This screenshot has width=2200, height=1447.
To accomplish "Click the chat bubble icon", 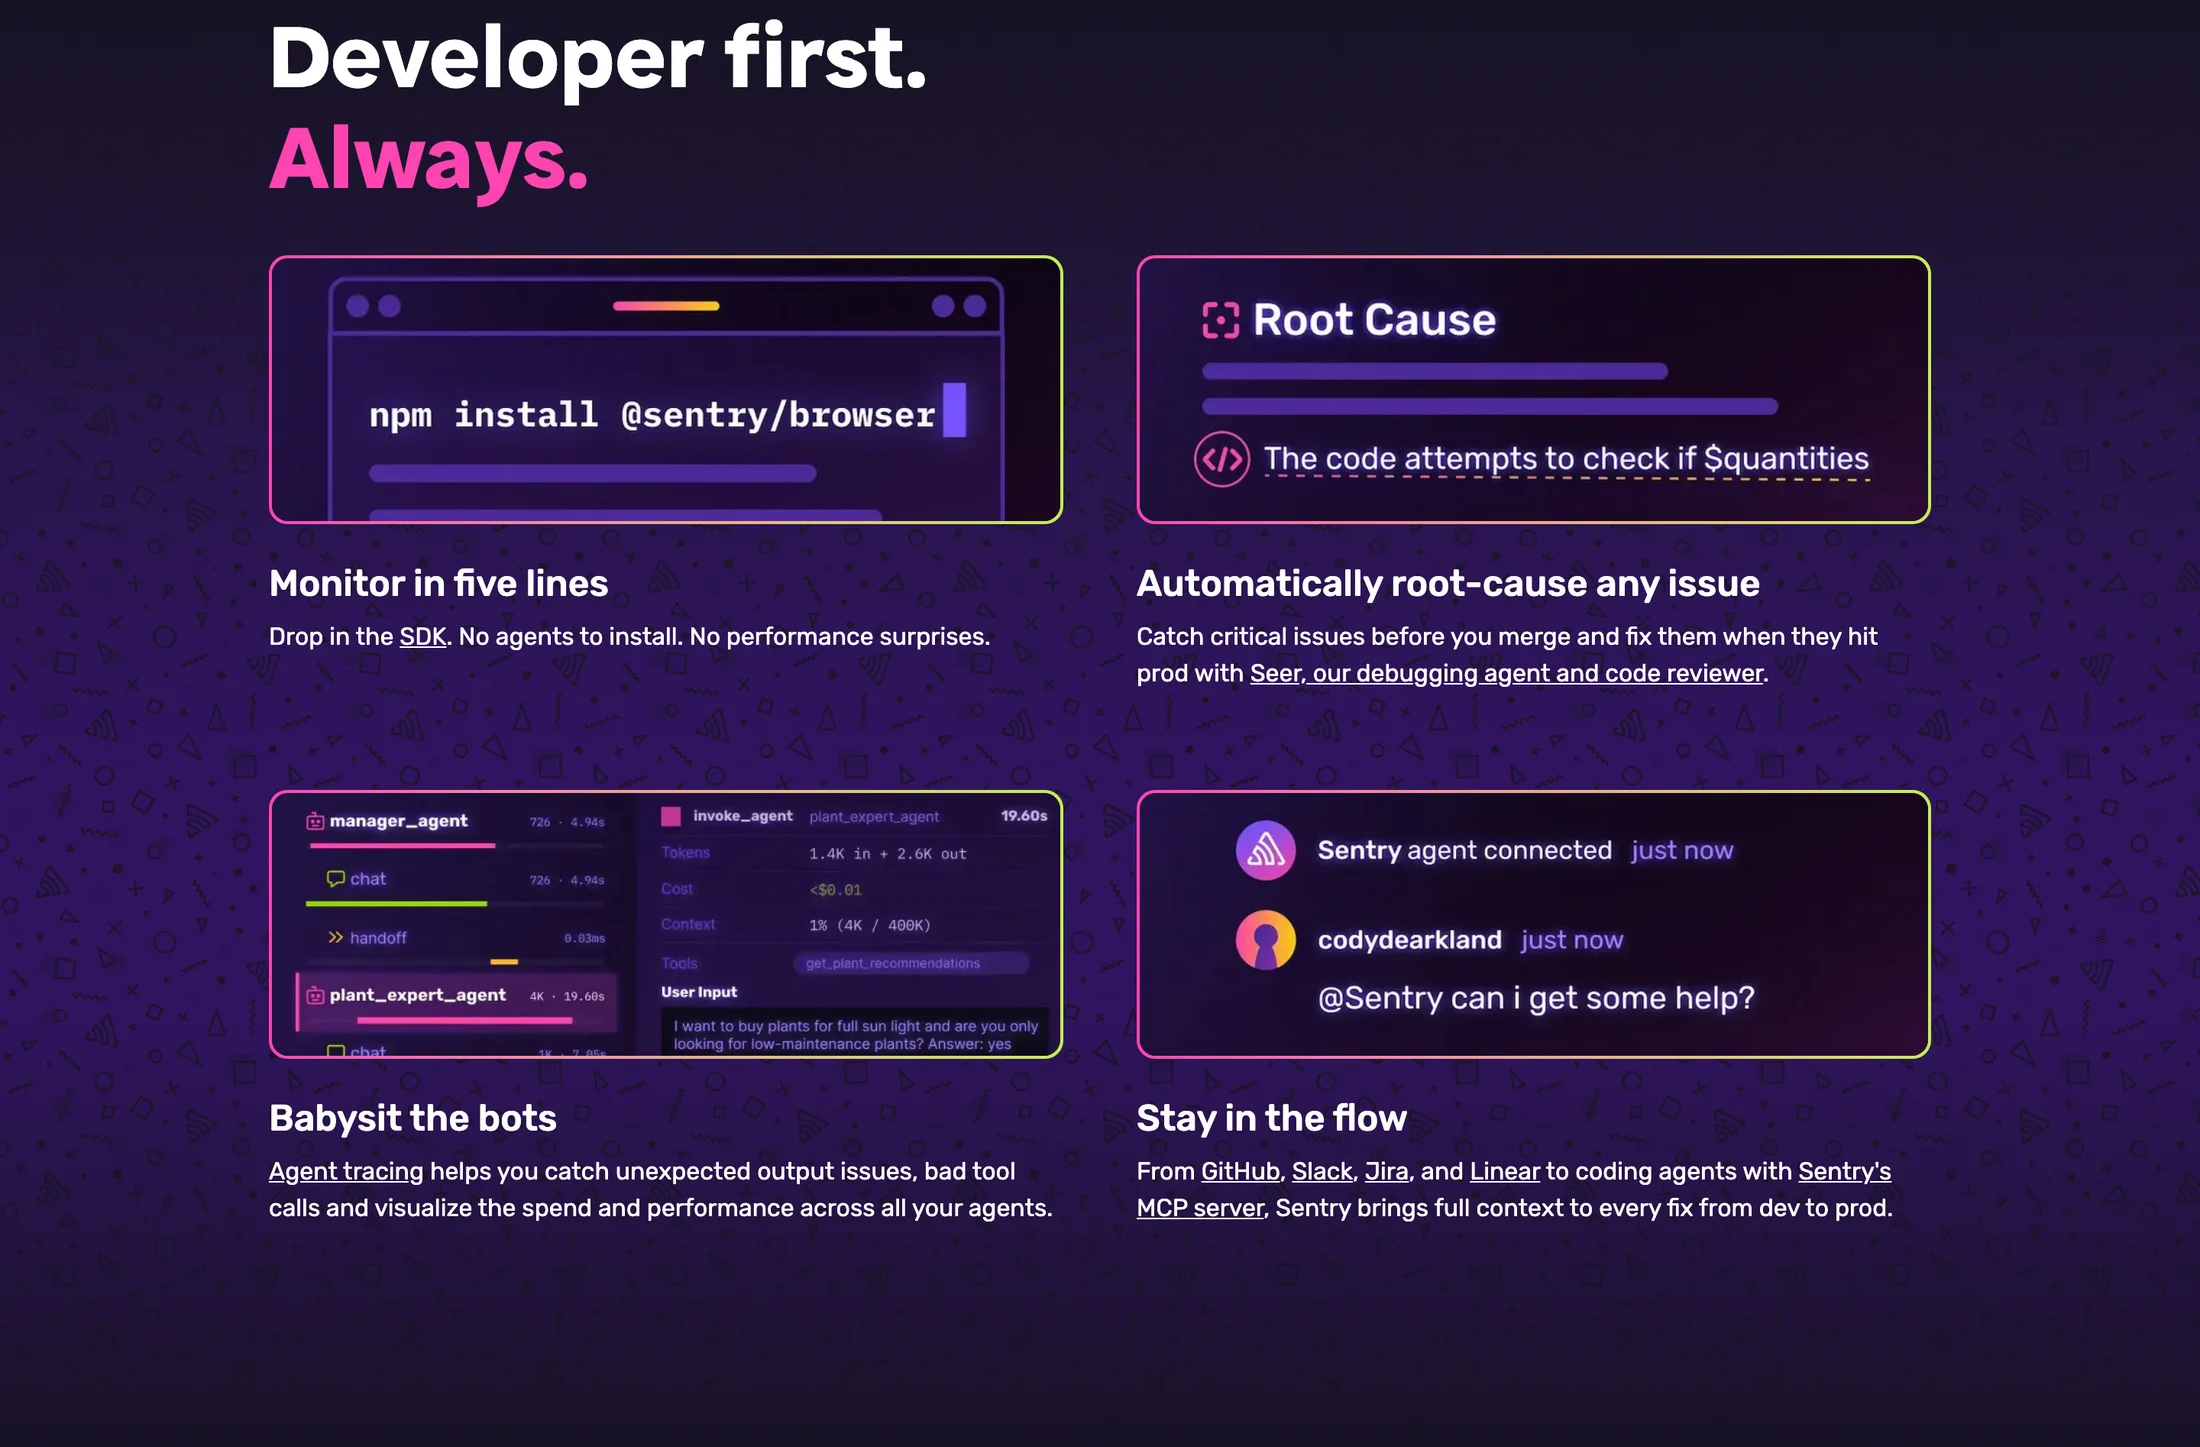I will 336,879.
